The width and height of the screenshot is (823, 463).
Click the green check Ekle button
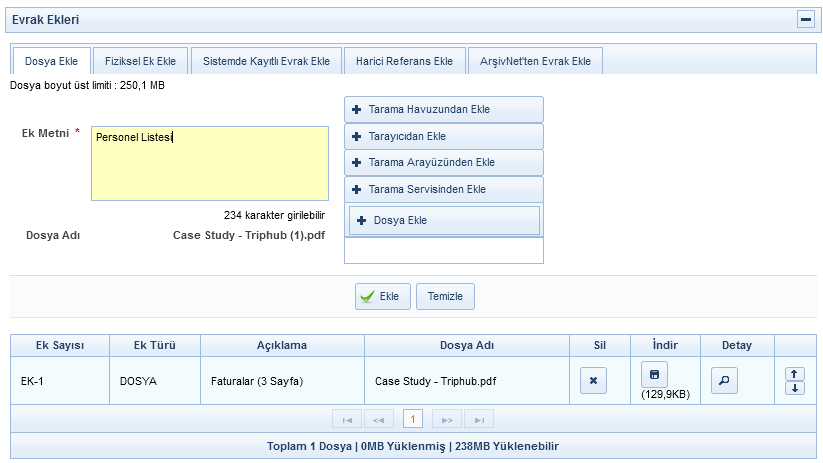pos(382,297)
